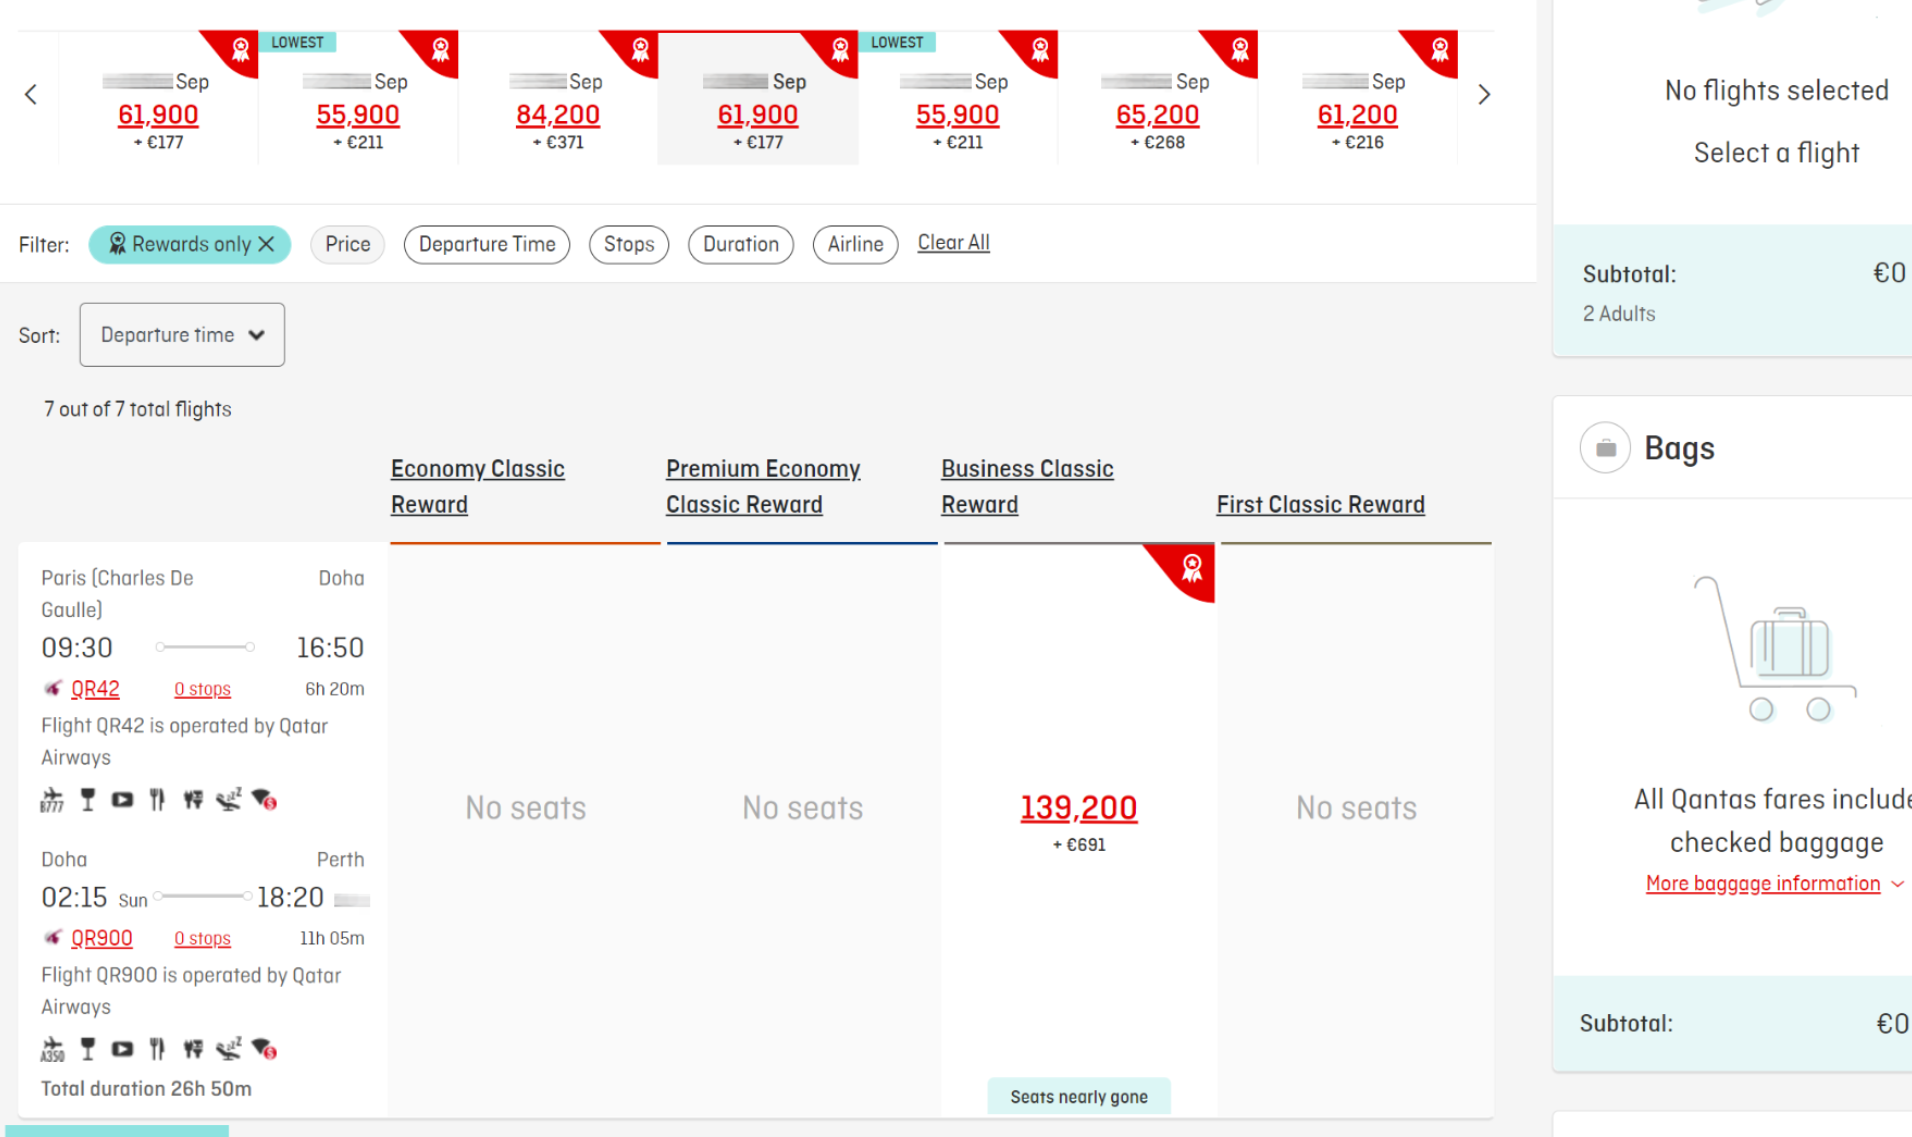Open the Departure Time filter
Screen dimensions: 1912x1137
pyautogui.click(x=487, y=244)
